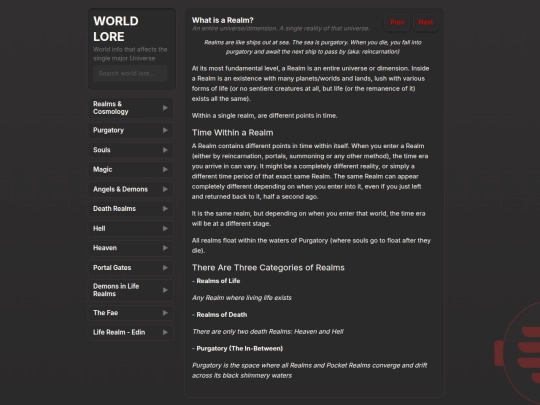This screenshot has width=540, height=405.
Task: Click 'Any Realm where living life exists'
Action: pos(242,298)
